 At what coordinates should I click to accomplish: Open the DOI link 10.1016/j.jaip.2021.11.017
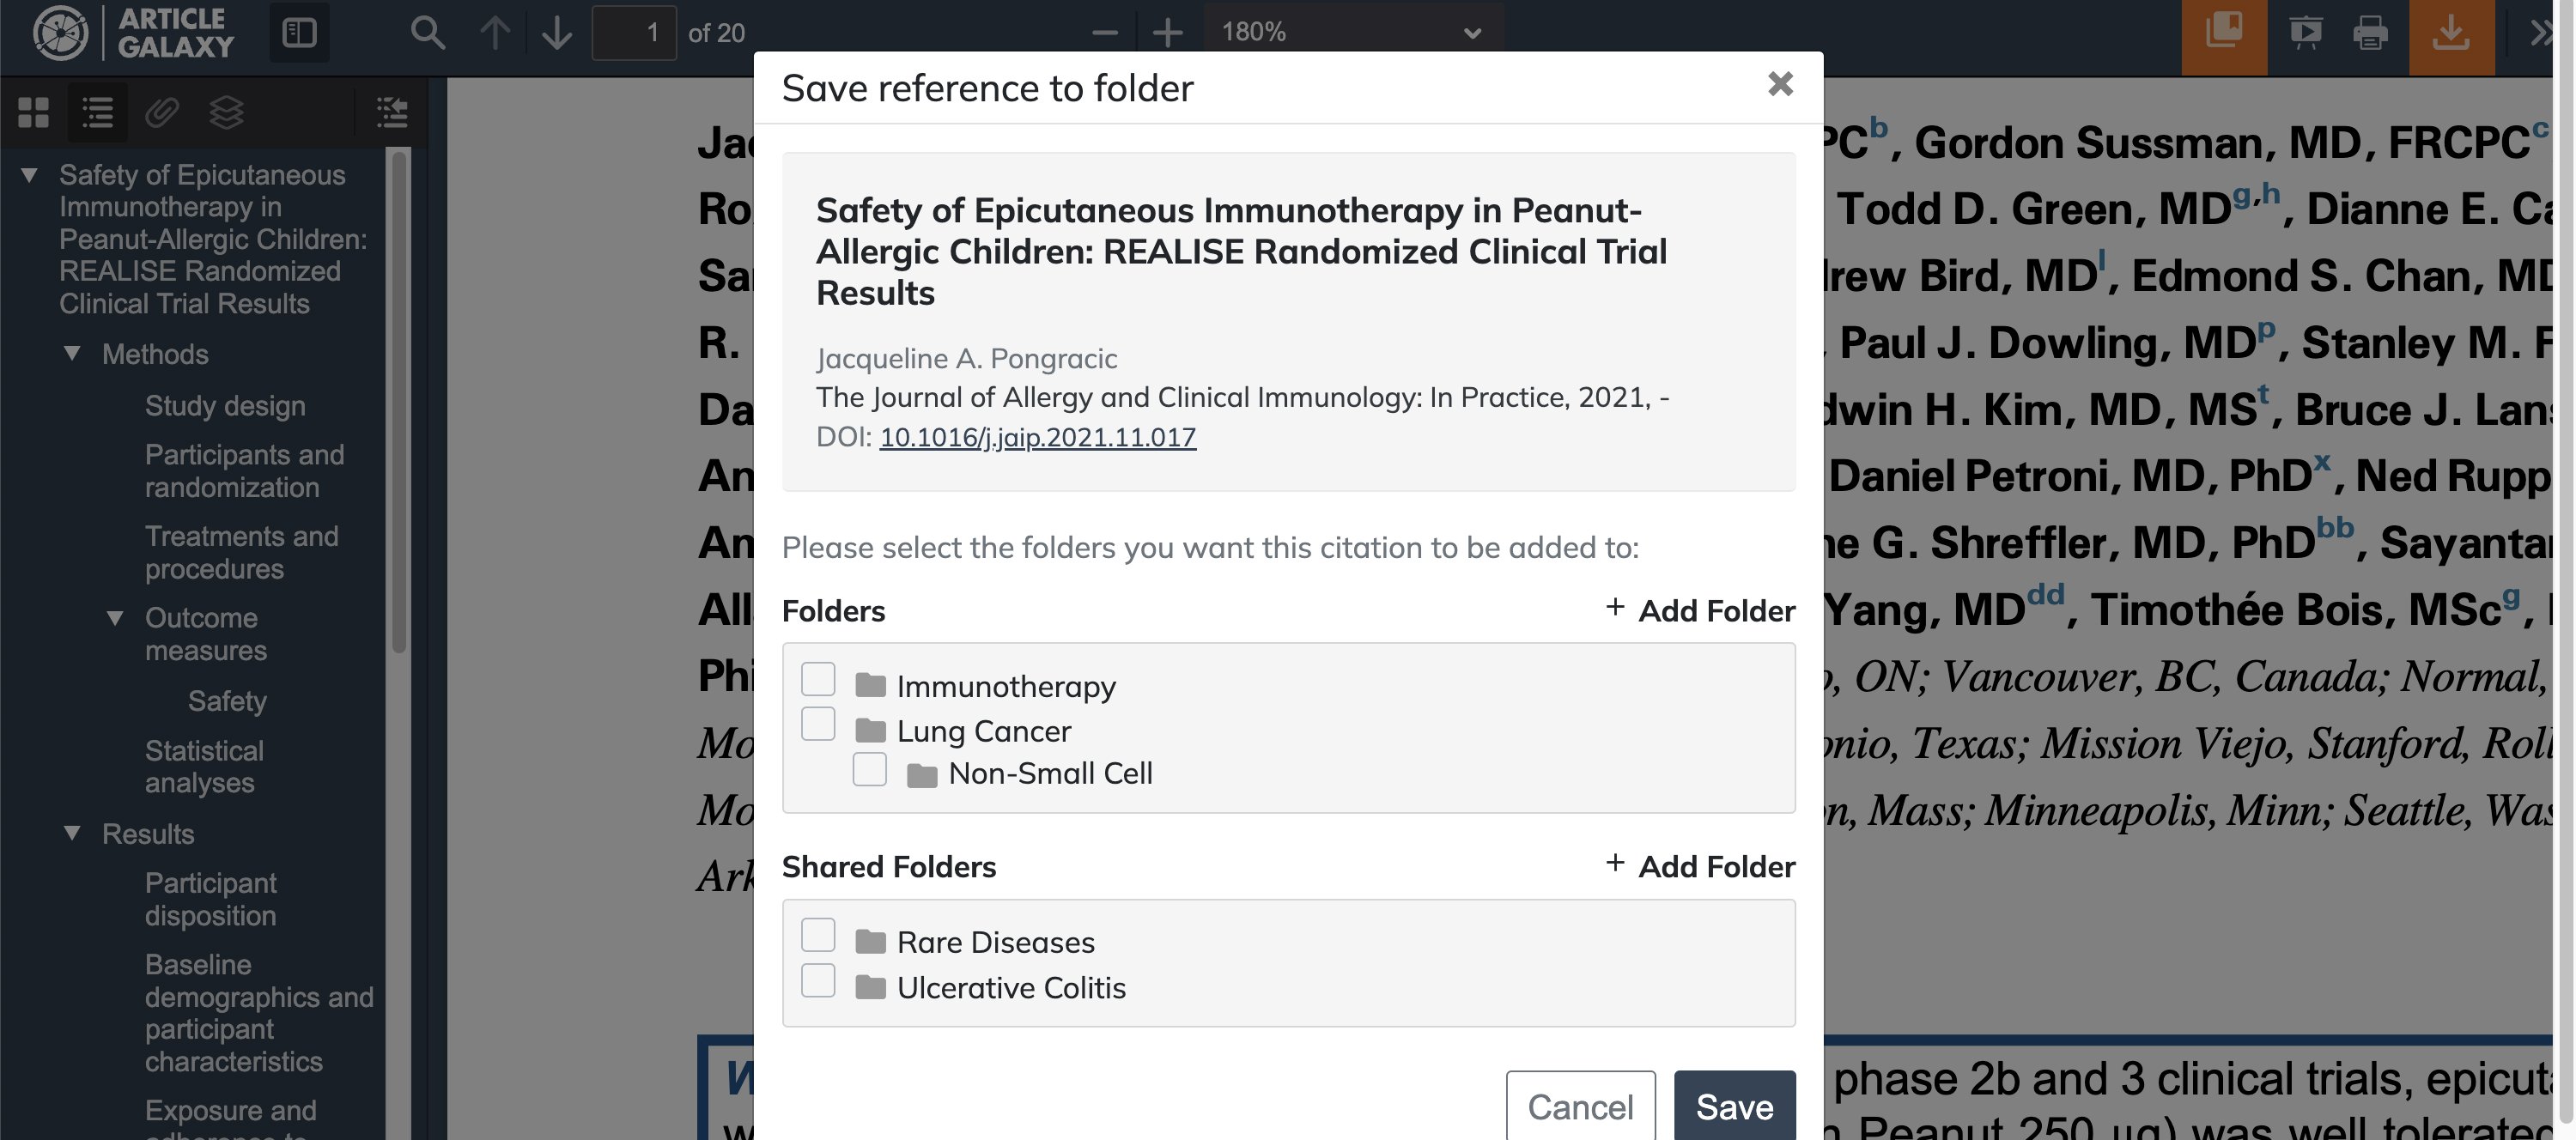click(x=1038, y=437)
